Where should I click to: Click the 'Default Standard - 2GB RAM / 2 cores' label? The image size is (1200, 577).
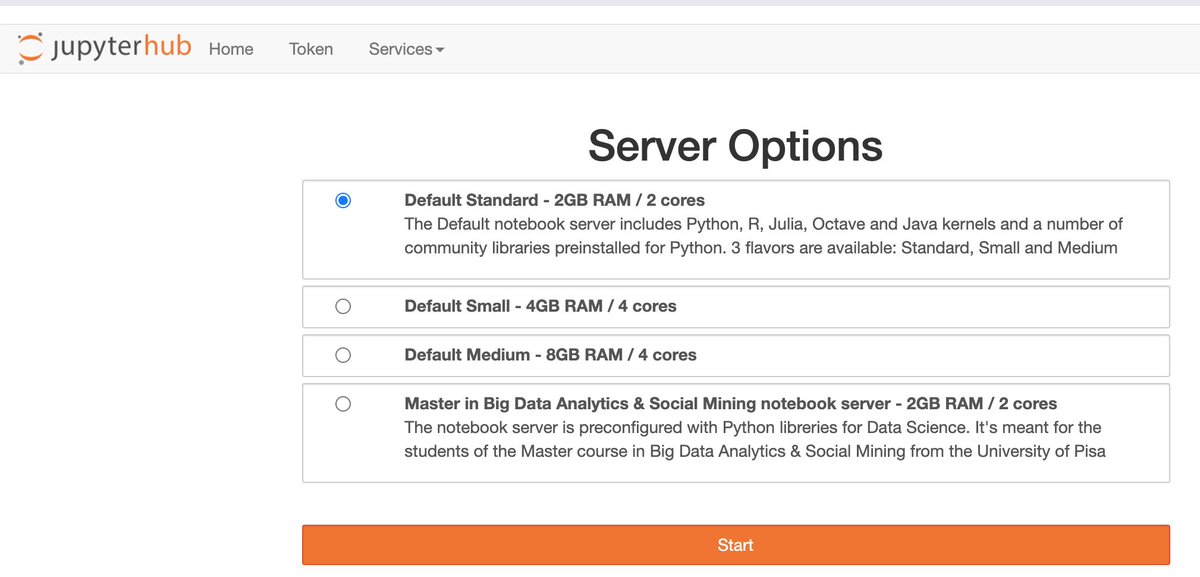point(554,200)
